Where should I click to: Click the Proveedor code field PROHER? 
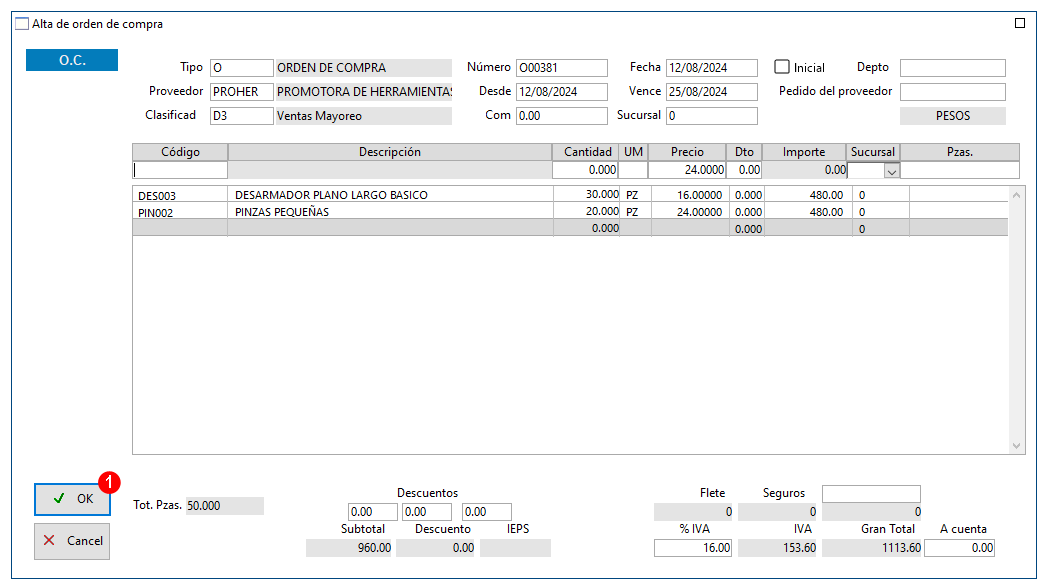pyautogui.click(x=241, y=91)
